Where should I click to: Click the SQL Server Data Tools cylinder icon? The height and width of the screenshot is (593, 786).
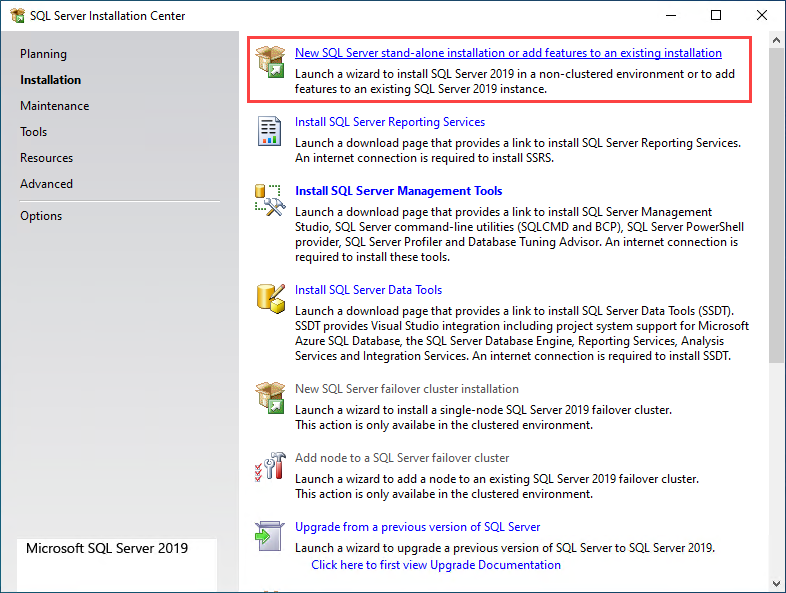pos(271,299)
